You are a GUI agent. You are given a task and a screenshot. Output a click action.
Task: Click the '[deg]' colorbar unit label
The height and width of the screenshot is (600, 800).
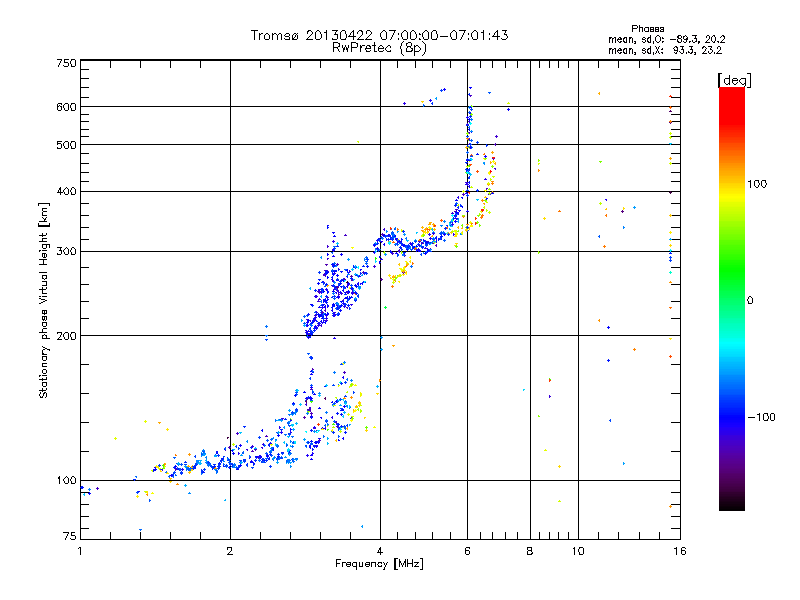pos(734,80)
